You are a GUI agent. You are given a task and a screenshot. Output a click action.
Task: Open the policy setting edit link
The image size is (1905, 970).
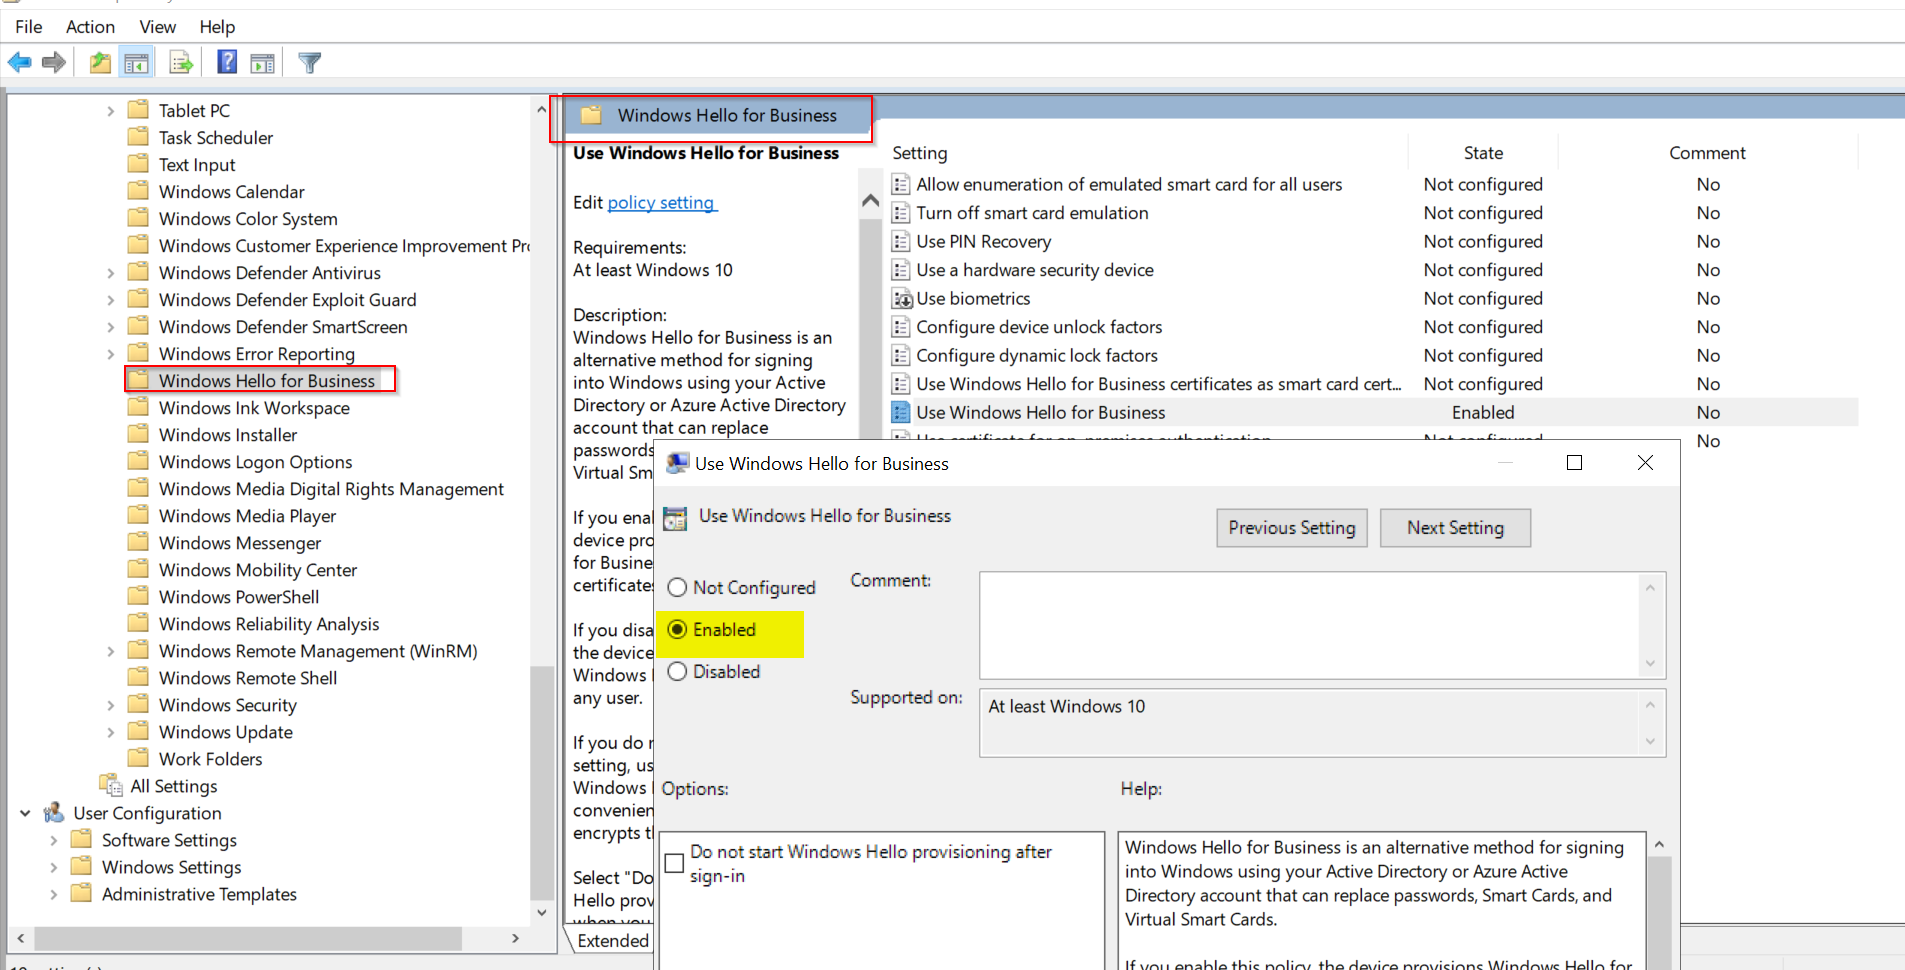[661, 202]
